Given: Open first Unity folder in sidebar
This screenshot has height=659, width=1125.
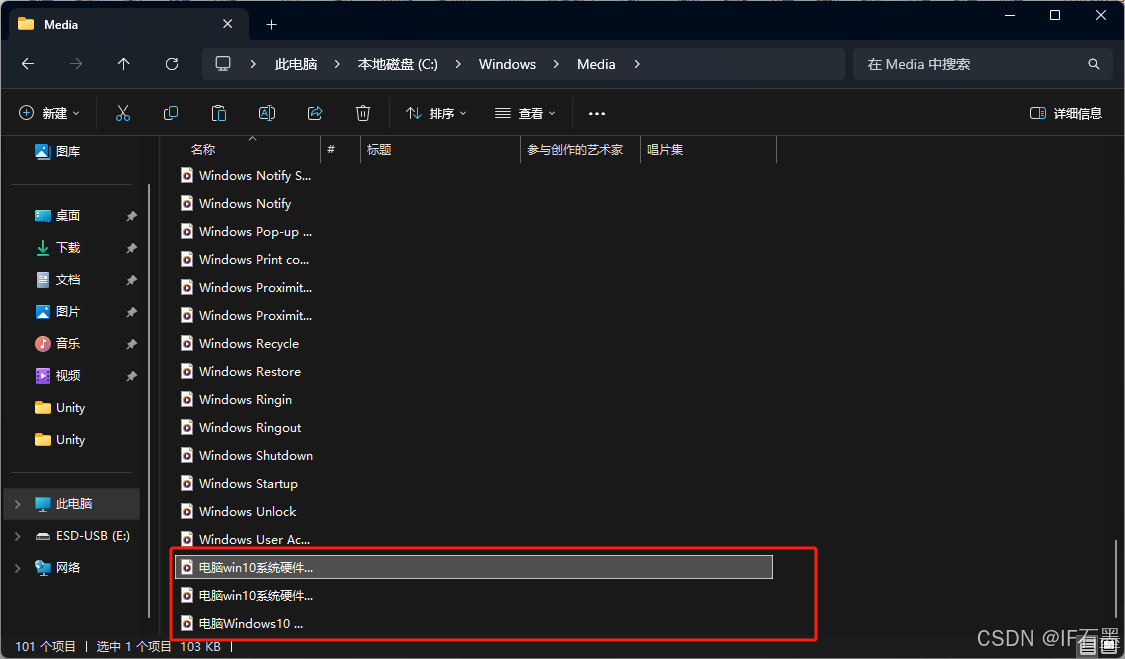Looking at the screenshot, I should [x=72, y=408].
